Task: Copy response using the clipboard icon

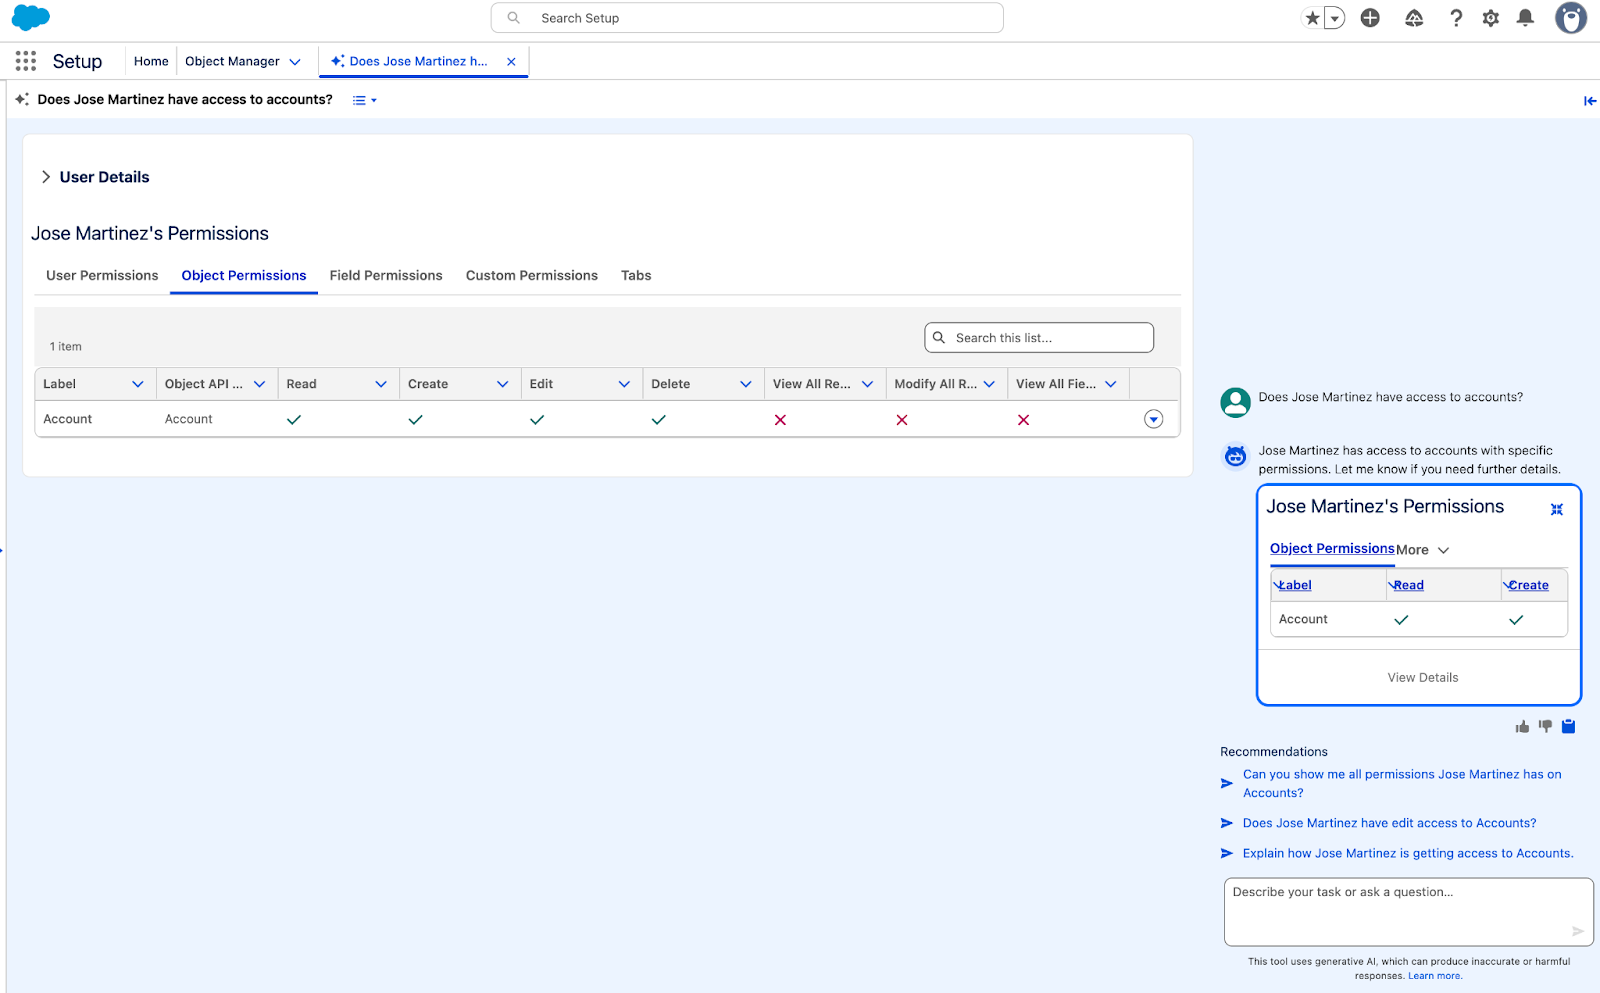Action: click(x=1567, y=726)
